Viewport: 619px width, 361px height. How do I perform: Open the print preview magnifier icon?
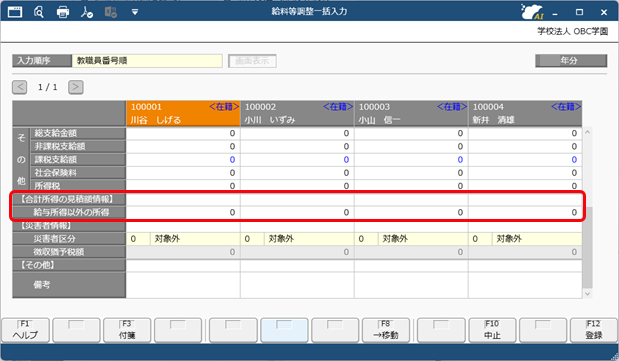pos(39,12)
